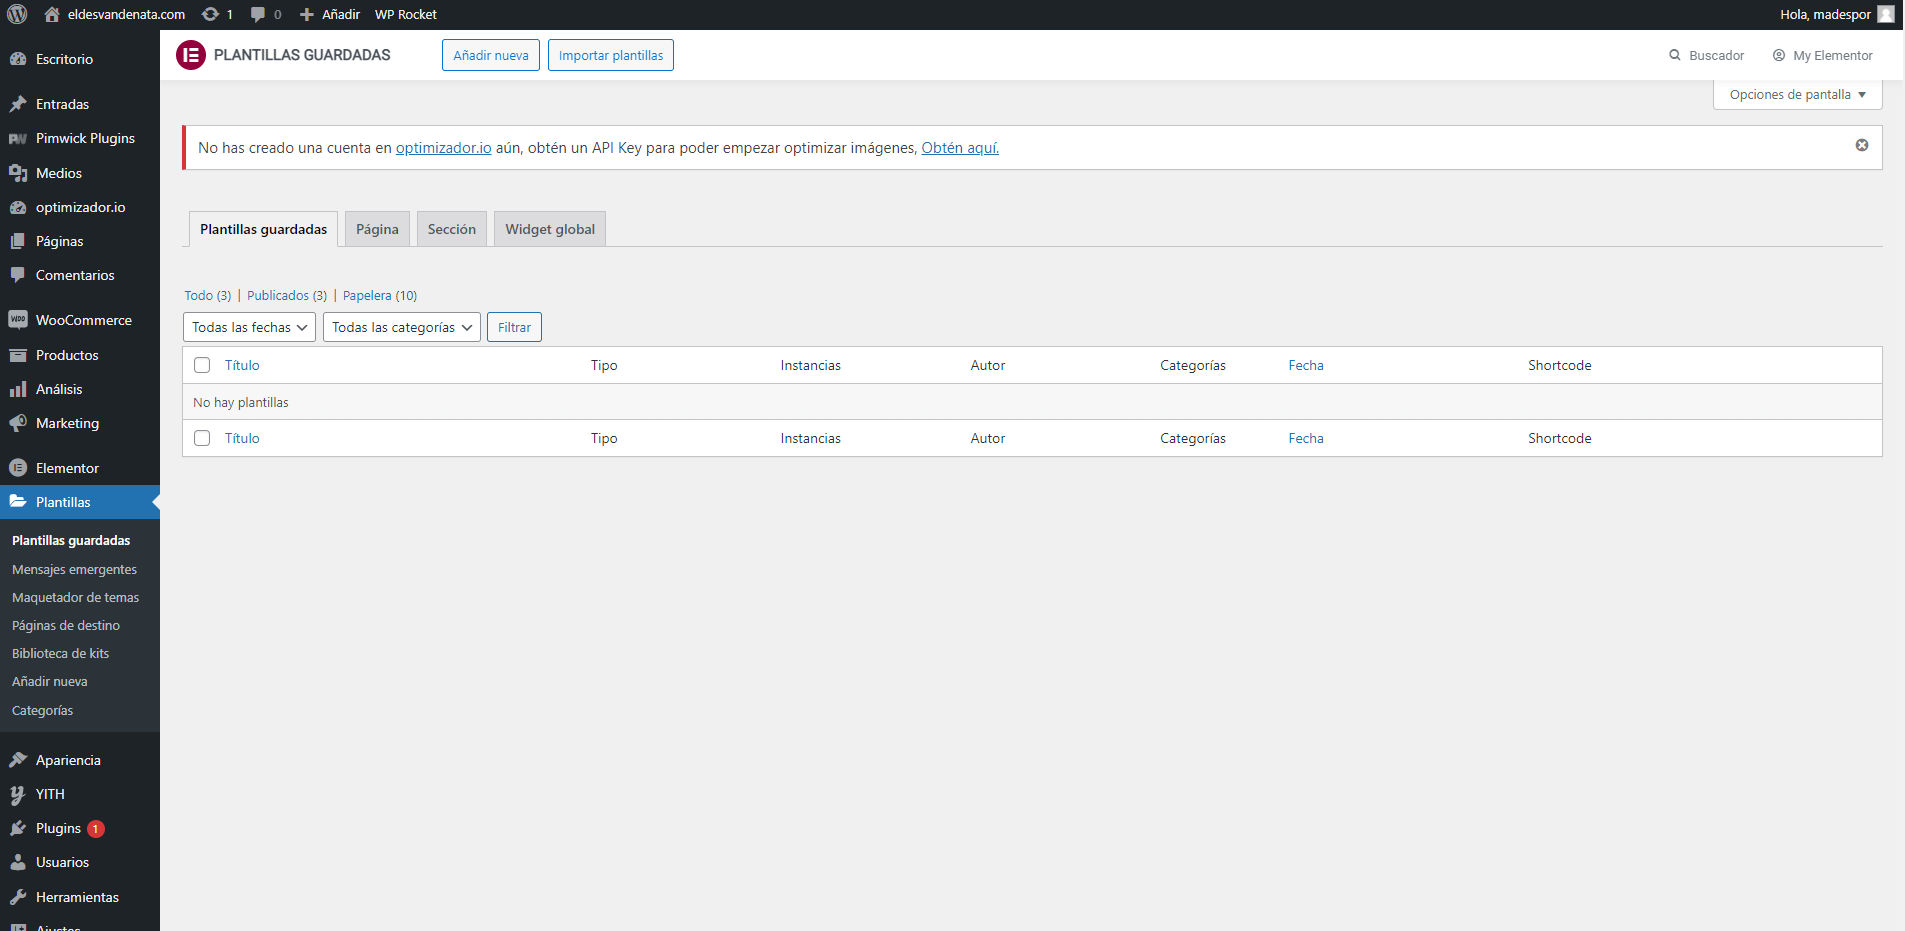Switch to the Plantillas guardadas tab

pyautogui.click(x=263, y=229)
